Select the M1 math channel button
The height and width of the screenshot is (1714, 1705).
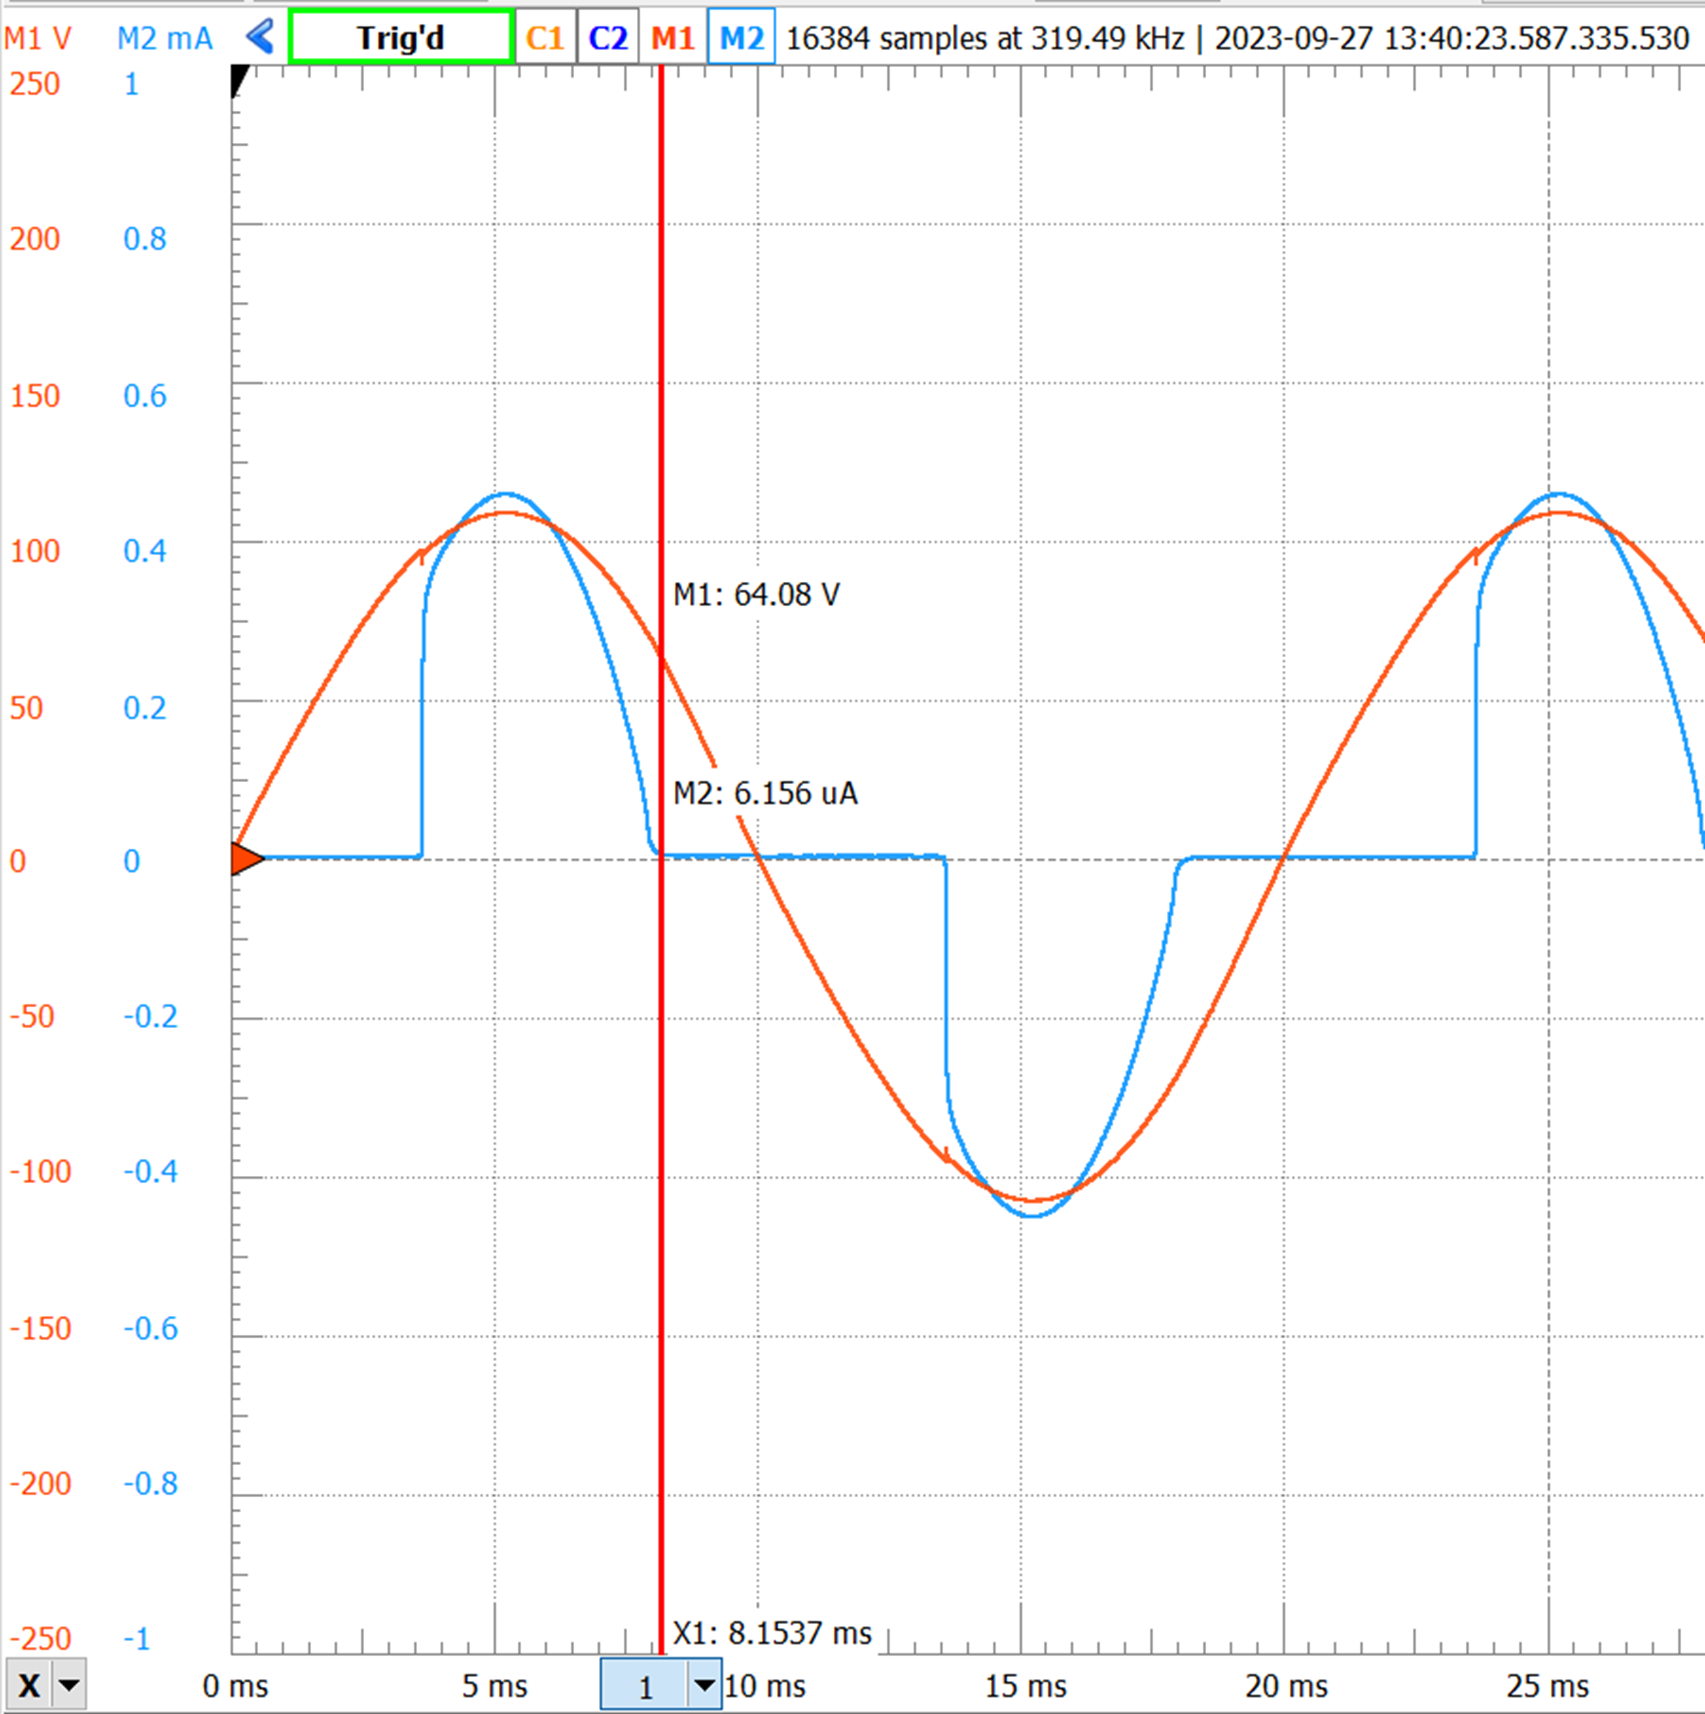(672, 36)
